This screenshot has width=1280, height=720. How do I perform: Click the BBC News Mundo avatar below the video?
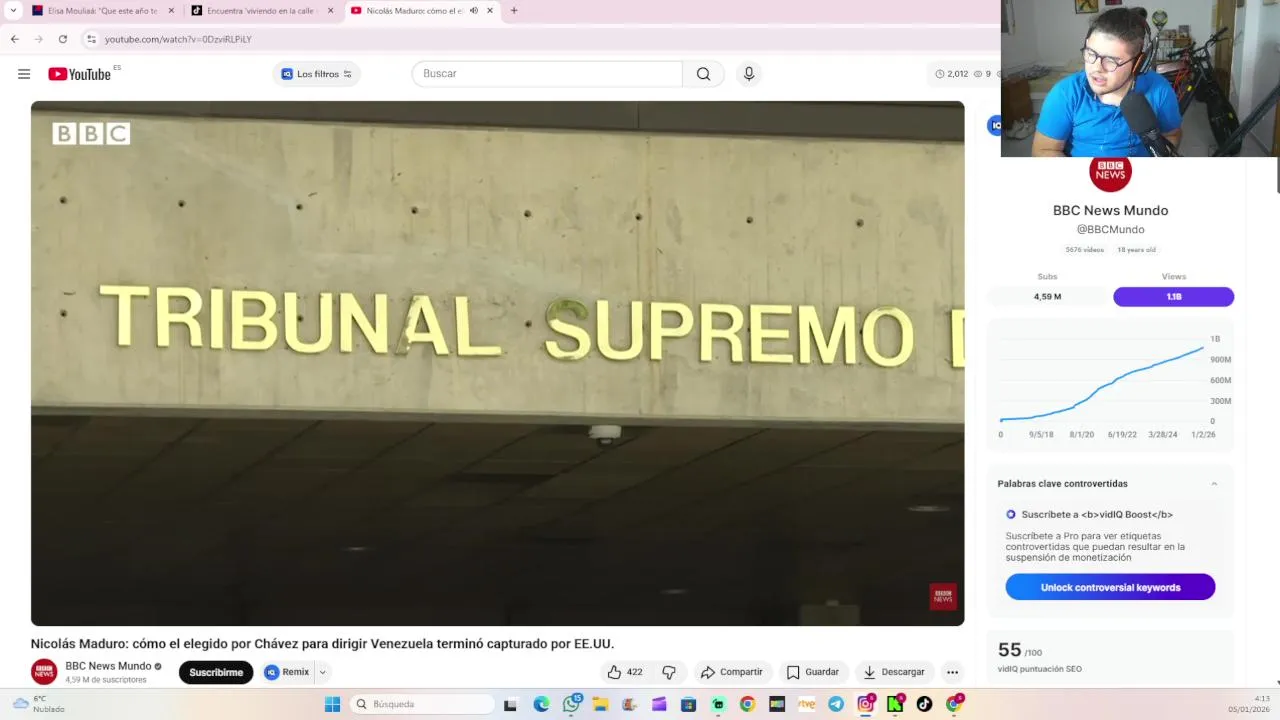[x=44, y=672]
